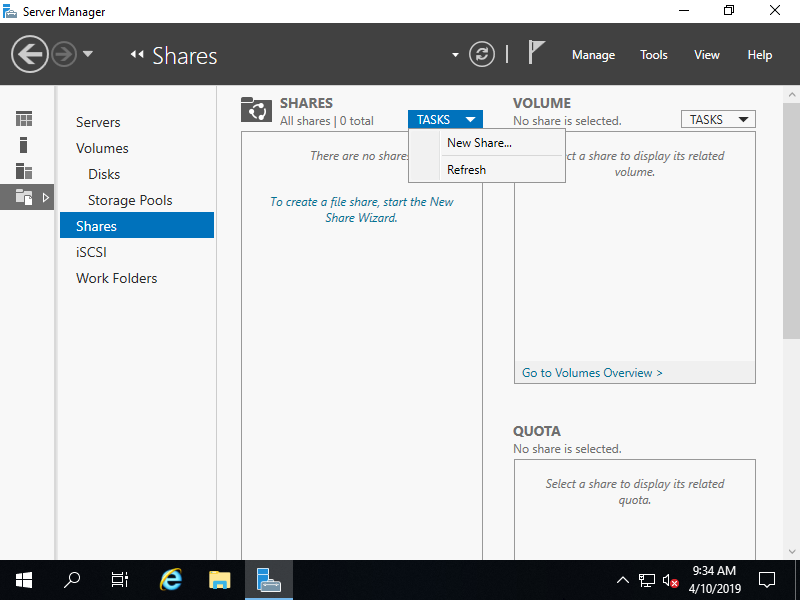Viewport: 800px width, 600px height.
Task: Click the forward navigation arrow button
Action: pos(64,54)
